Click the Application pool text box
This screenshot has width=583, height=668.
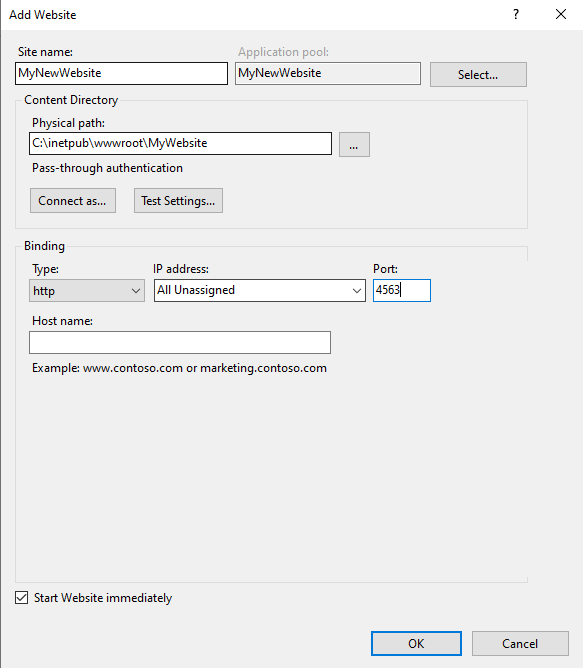click(328, 73)
